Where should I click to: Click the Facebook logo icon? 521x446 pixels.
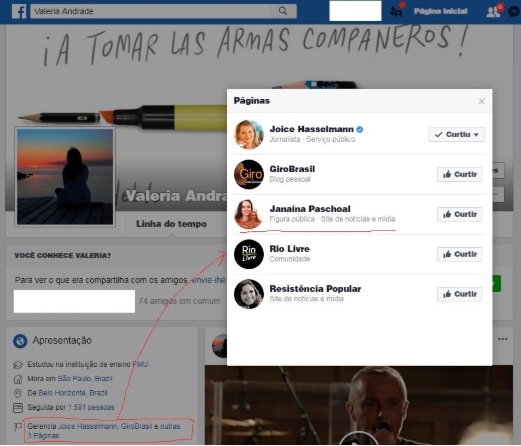[19, 12]
